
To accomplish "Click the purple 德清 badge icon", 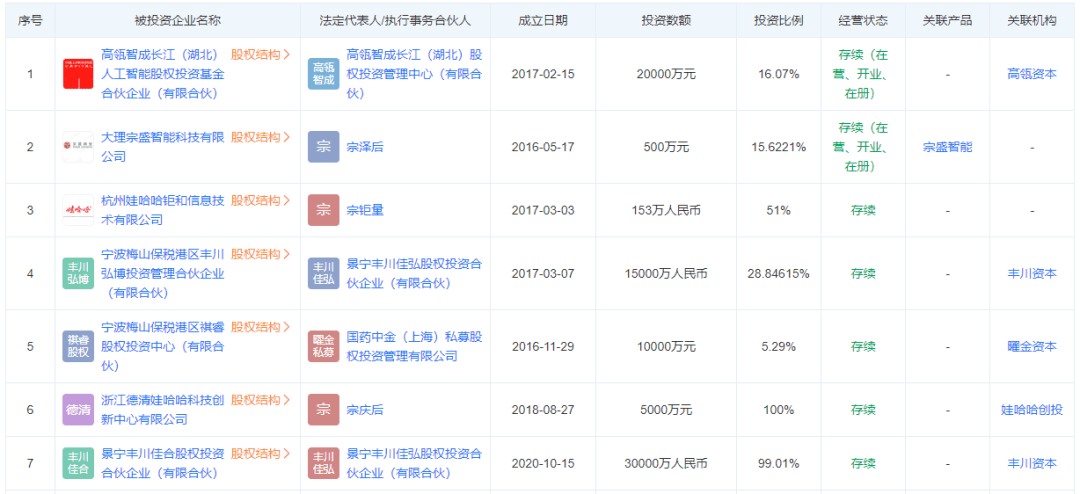I will [78, 410].
